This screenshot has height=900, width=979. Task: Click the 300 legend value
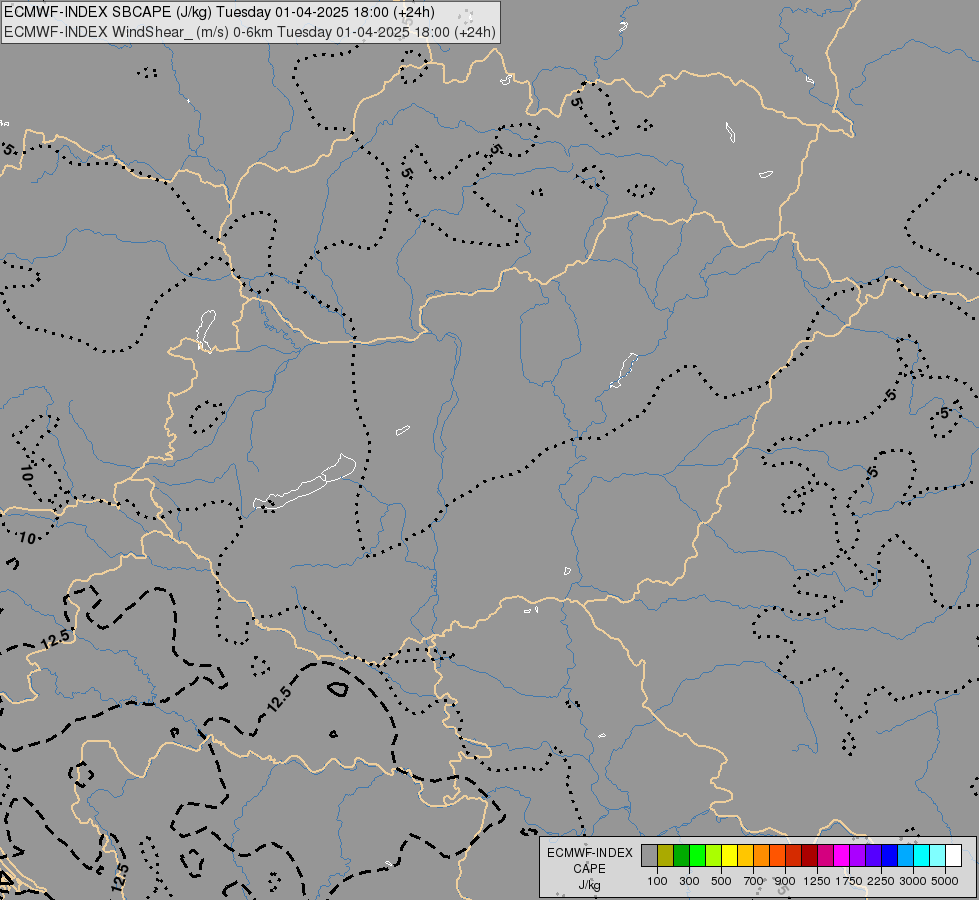point(689,881)
